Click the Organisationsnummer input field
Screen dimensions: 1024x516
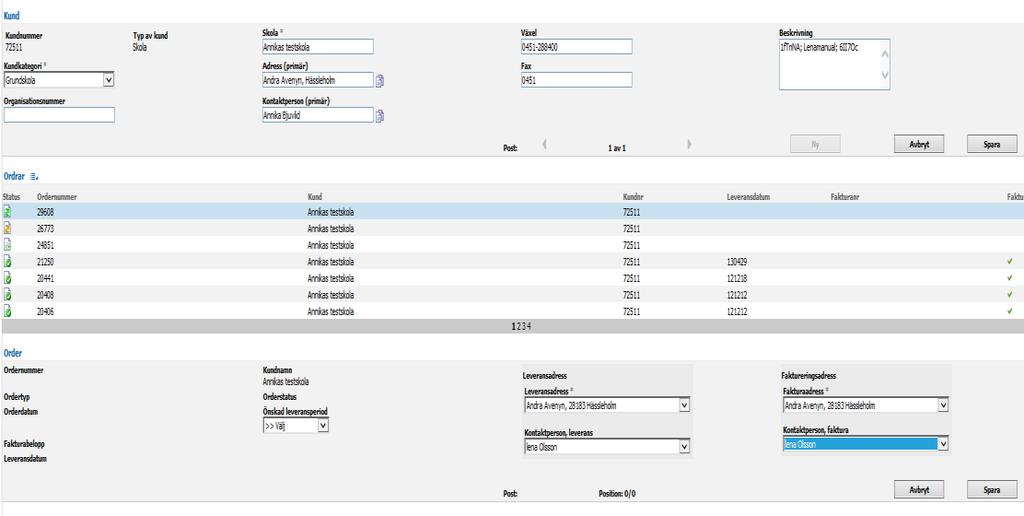(59, 115)
